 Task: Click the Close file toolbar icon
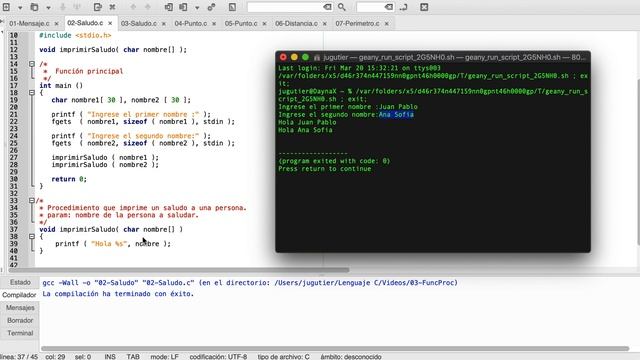click(112, 7)
